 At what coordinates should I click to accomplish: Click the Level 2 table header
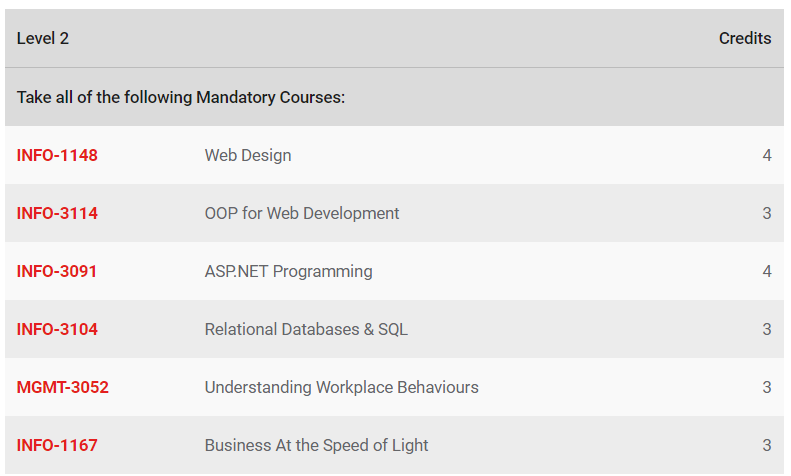coord(43,38)
